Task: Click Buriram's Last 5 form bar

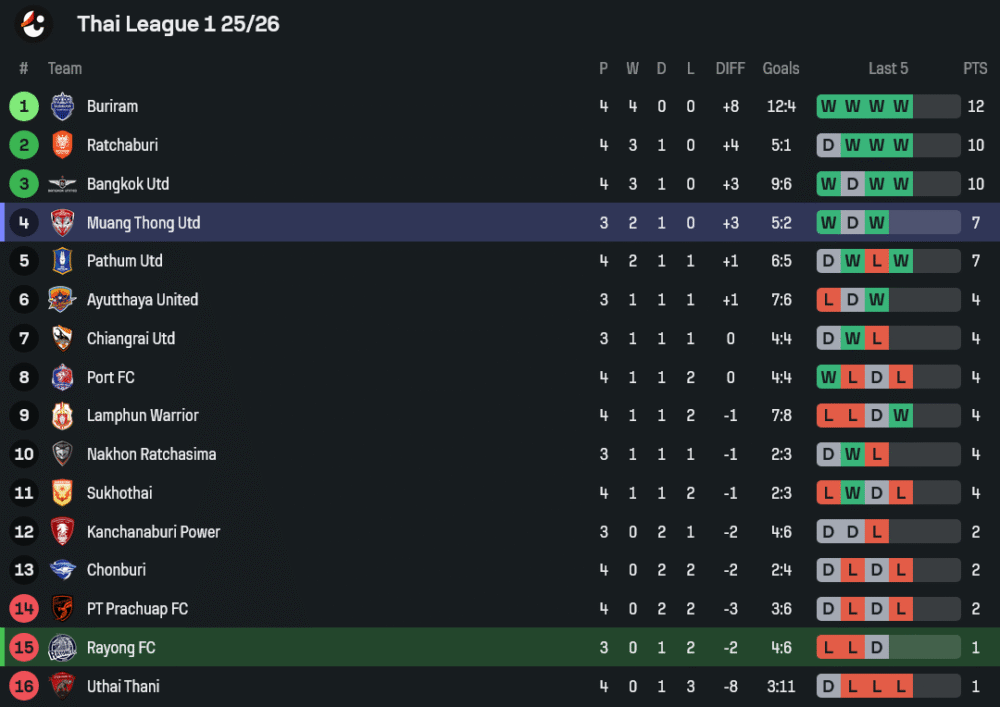Action: (888, 106)
